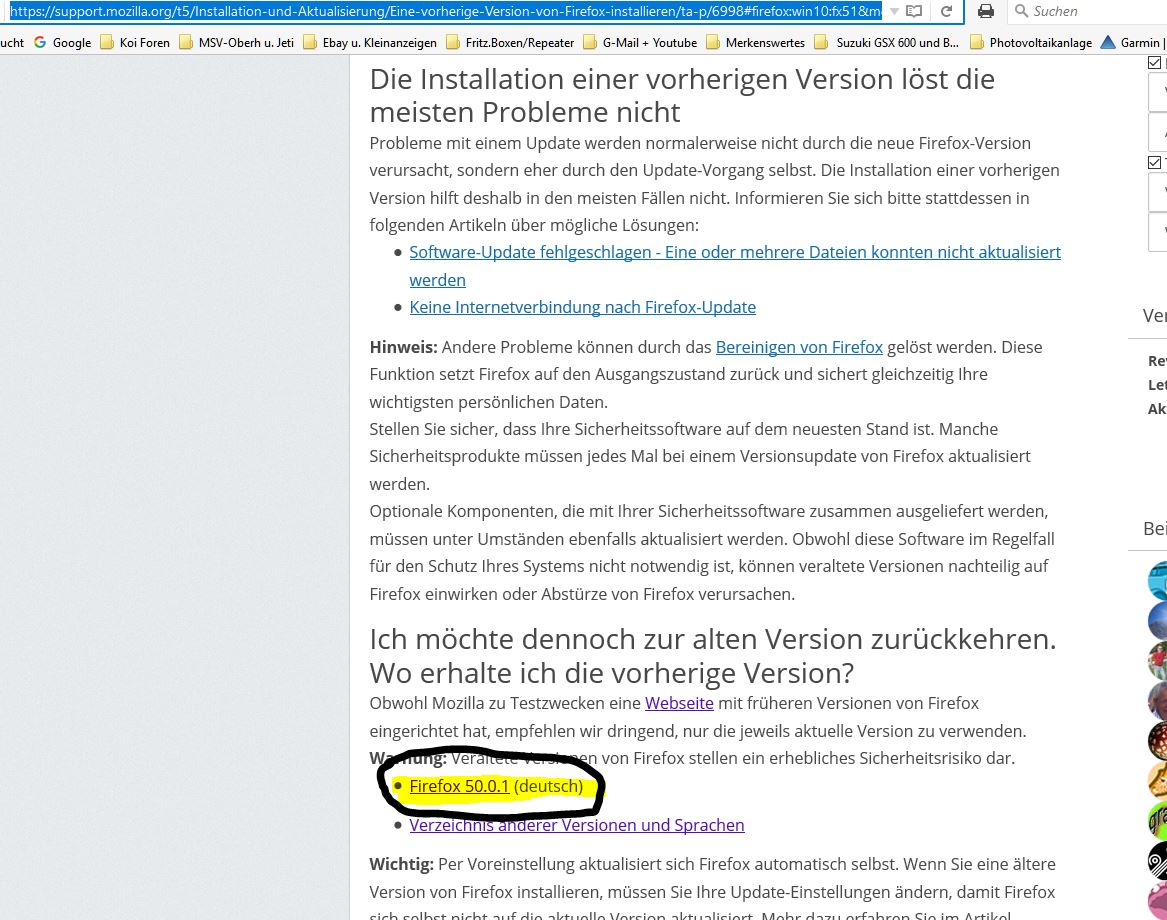Screen dimensions: 1167x920
Task: Click the search magnifier icon
Action: point(1020,11)
